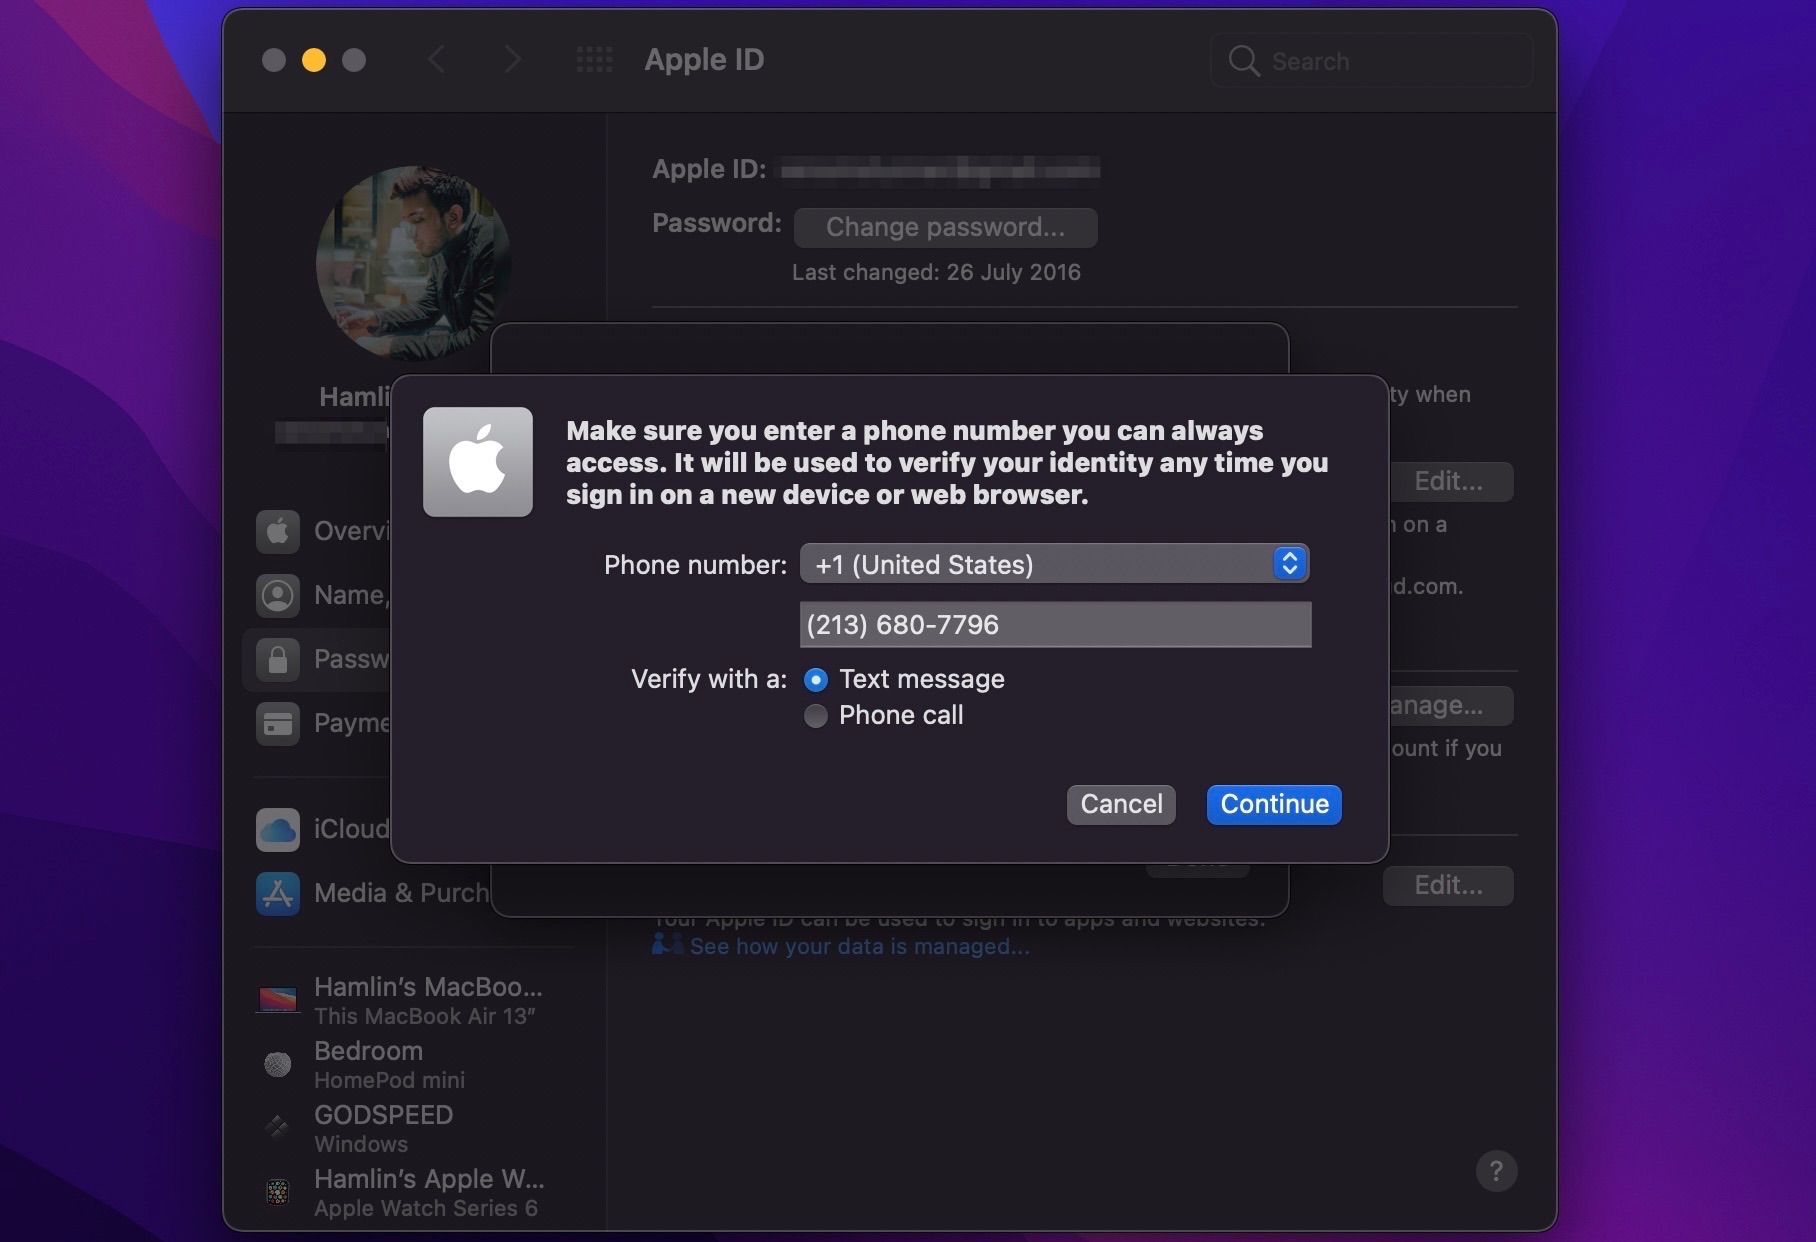The height and width of the screenshot is (1242, 1816).
Task: Select the Overview sidebar icon
Action: click(278, 531)
